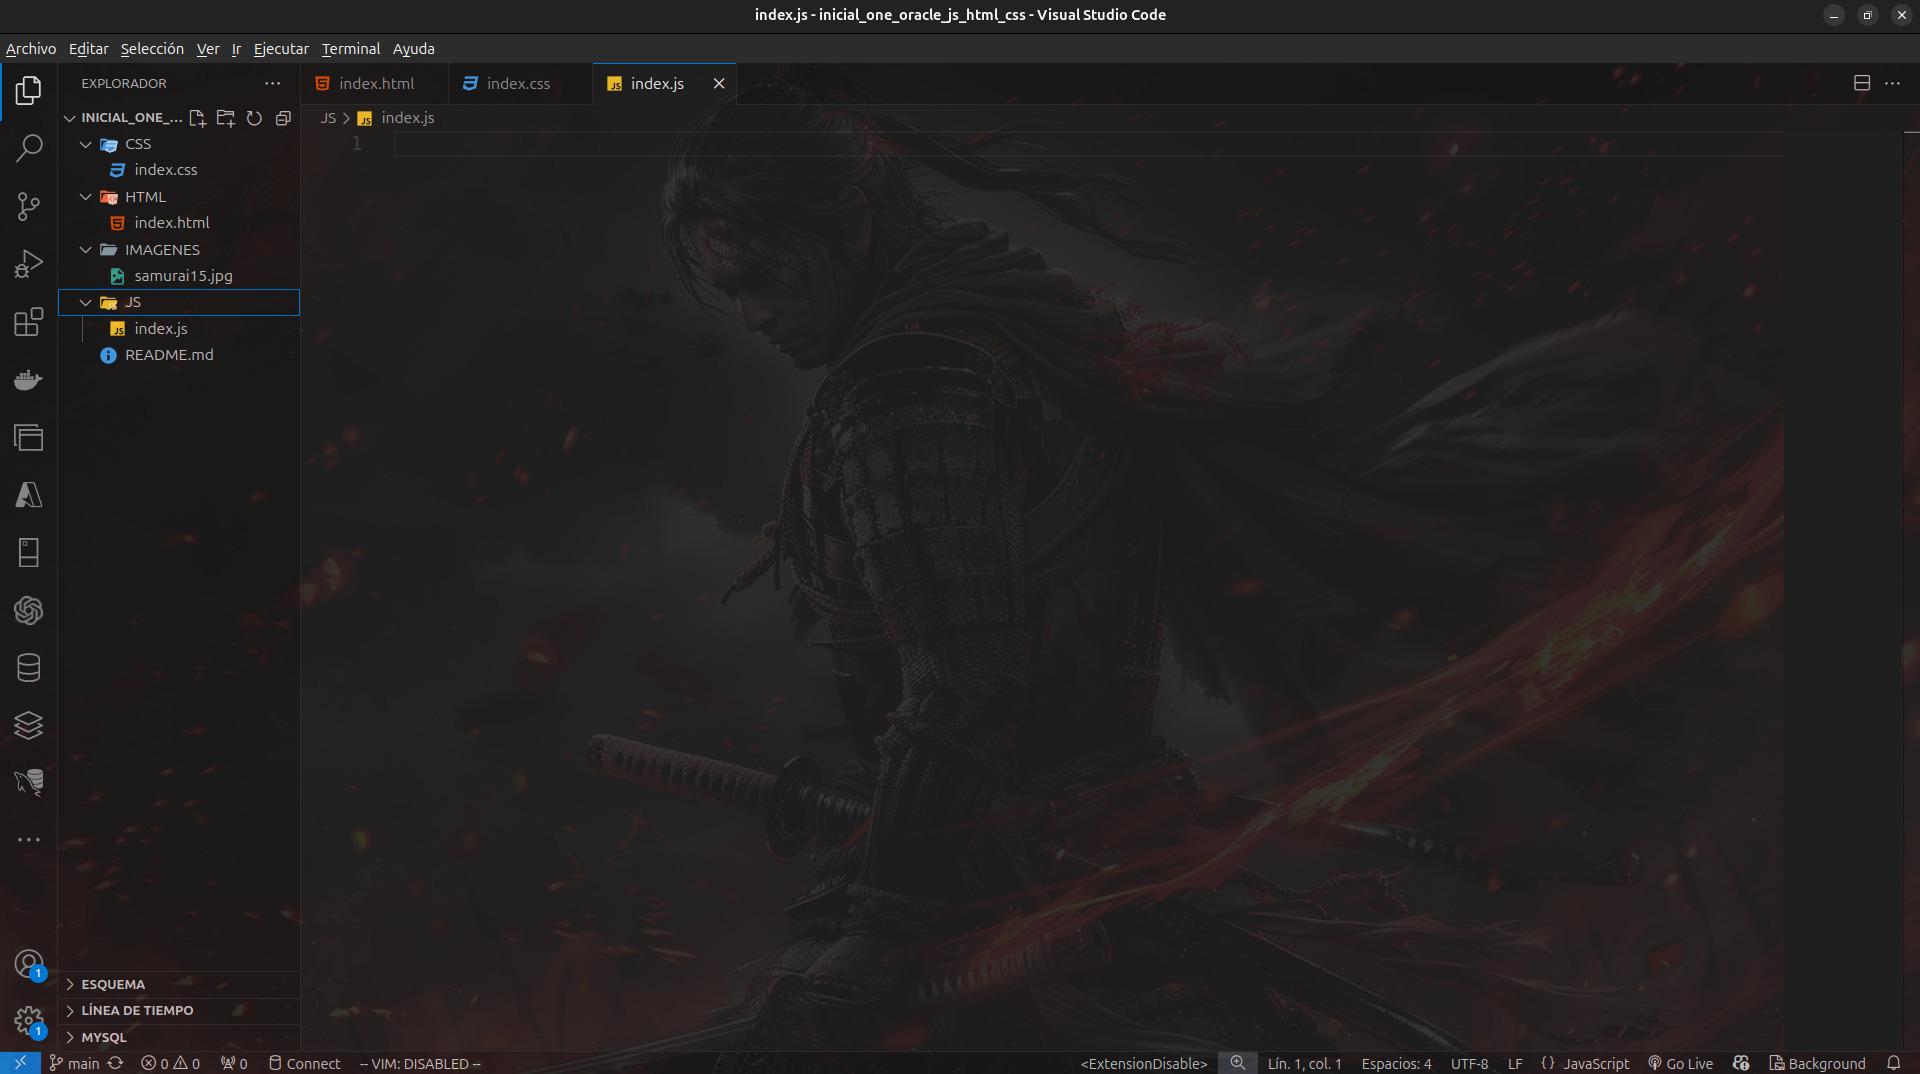Change end of line sequence LF
This screenshot has width=1920, height=1074.
click(1515, 1063)
